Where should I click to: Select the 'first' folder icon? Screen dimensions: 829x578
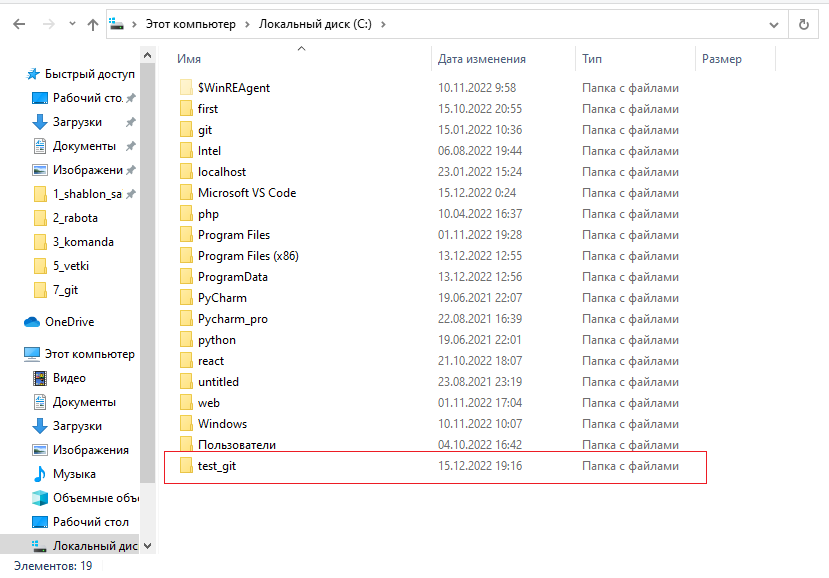[x=186, y=108]
